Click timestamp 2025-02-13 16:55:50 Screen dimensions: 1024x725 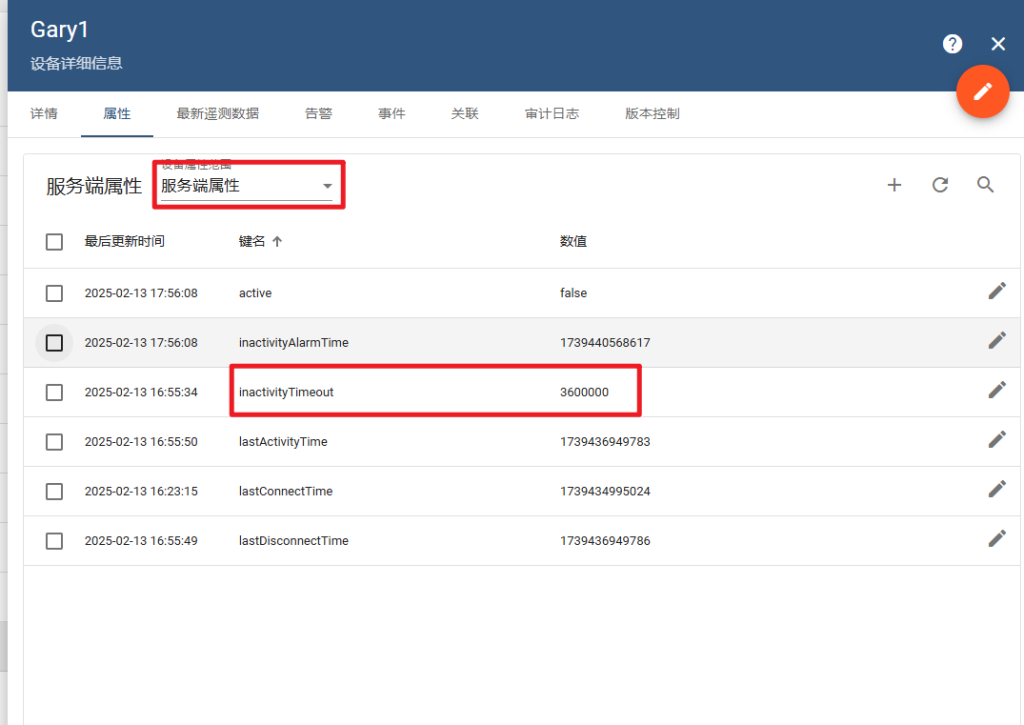[x=141, y=442]
